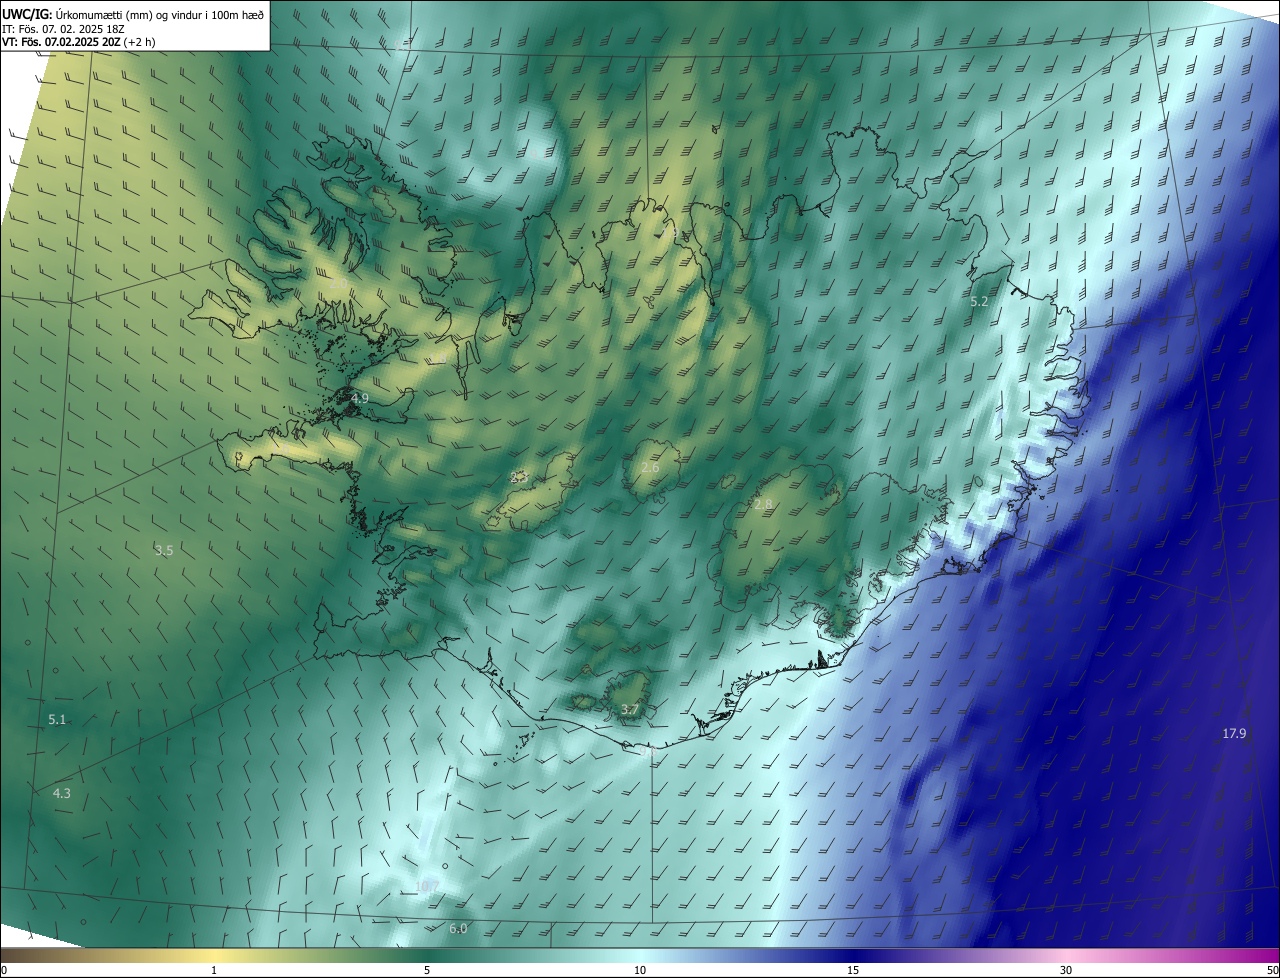Click the title text "Úrkomumætti (mm) og vindur í 100m hæð"
Viewport: 1280px width, 978px height.
pos(159,13)
